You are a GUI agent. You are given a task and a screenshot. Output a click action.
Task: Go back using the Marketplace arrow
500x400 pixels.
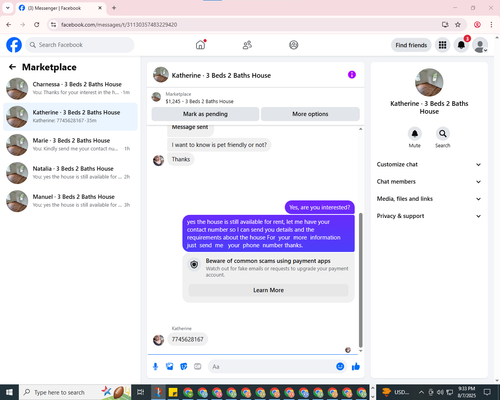[x=12, y=67]
